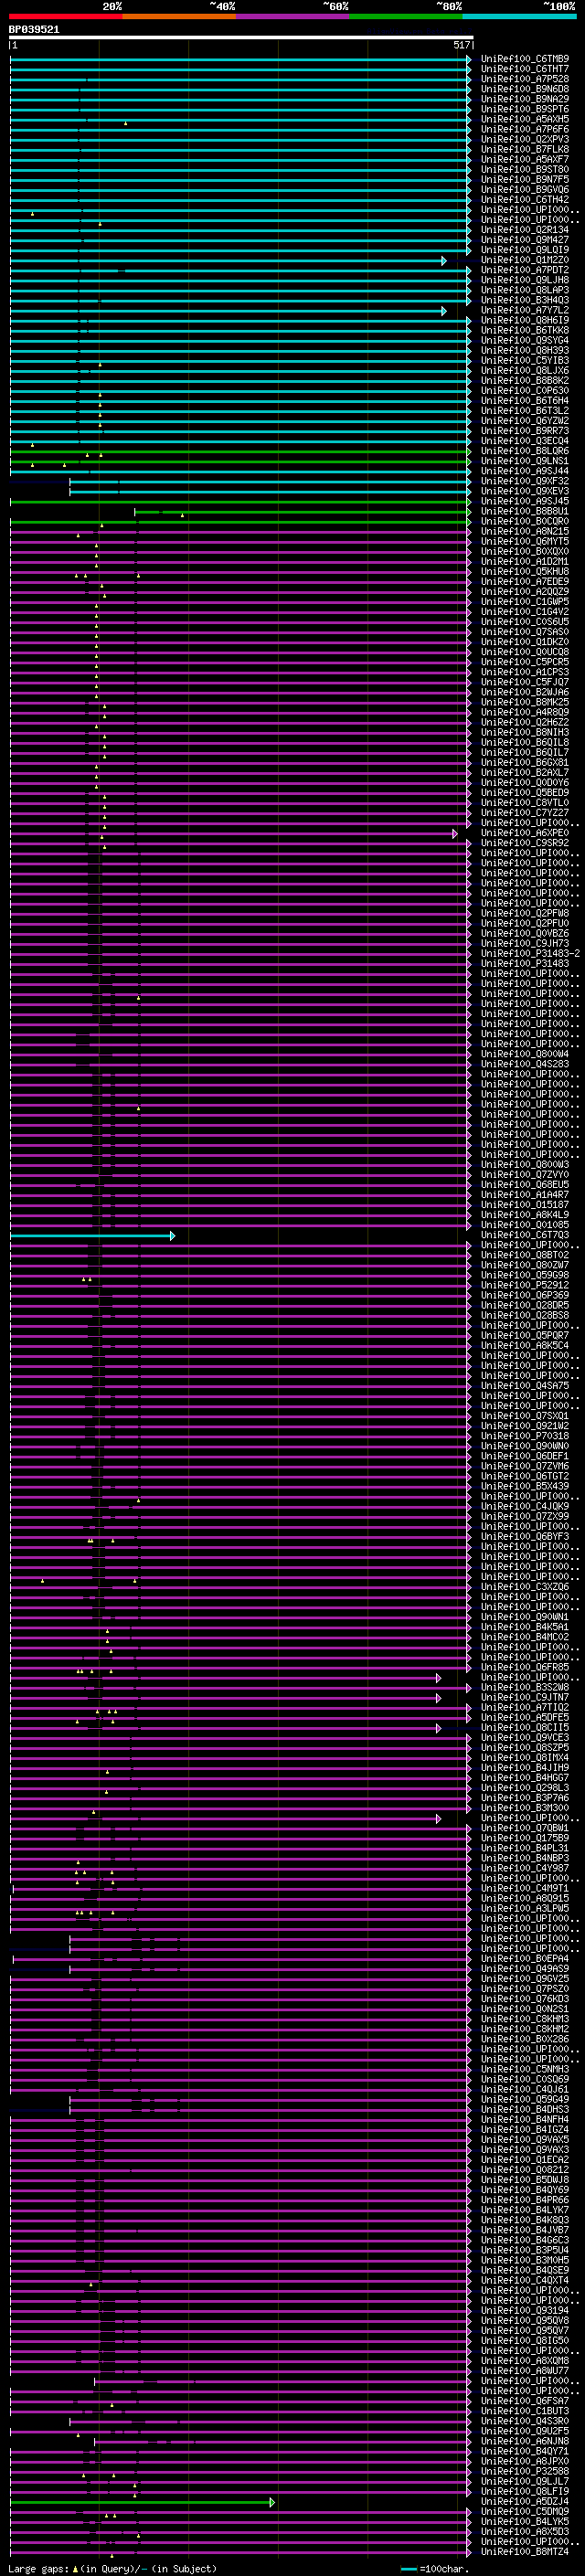Select UniRef100_A6XPE0 hit
The width and height of the screenshot is (585, 2576).
pos(525,833)
